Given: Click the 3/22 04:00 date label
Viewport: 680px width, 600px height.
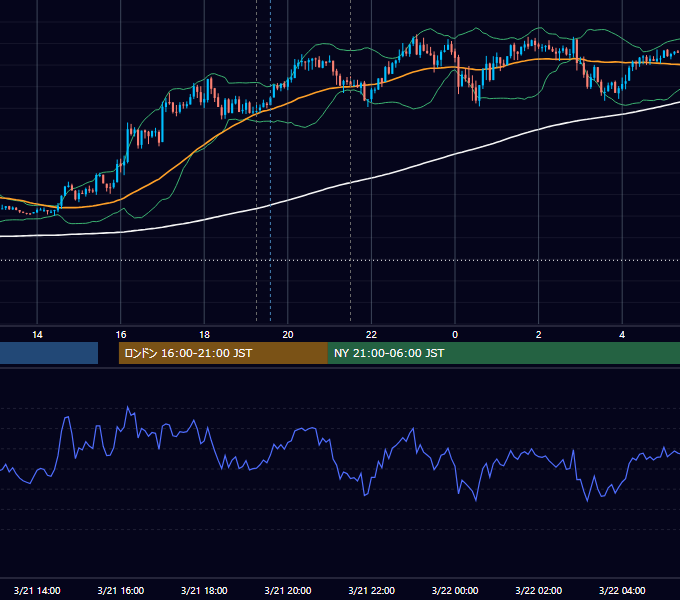Looking at the screenshot, I should pos(622,590).
